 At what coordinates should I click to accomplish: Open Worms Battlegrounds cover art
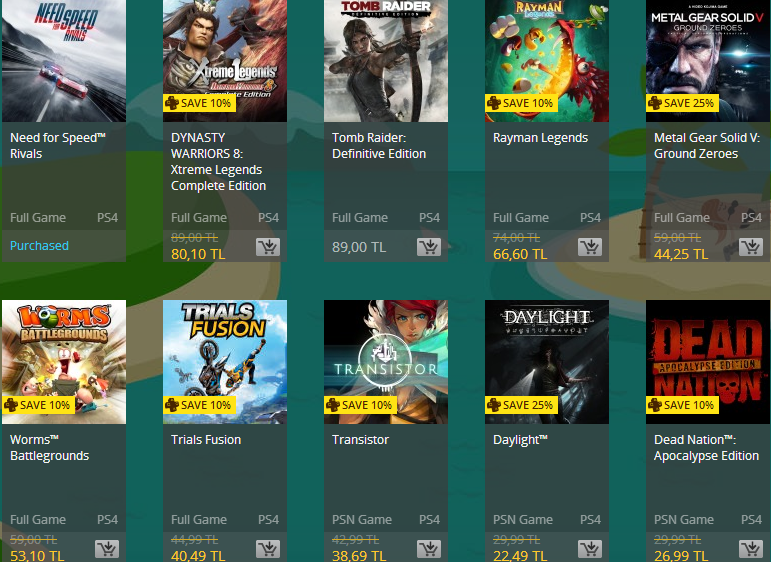(64, 362)
